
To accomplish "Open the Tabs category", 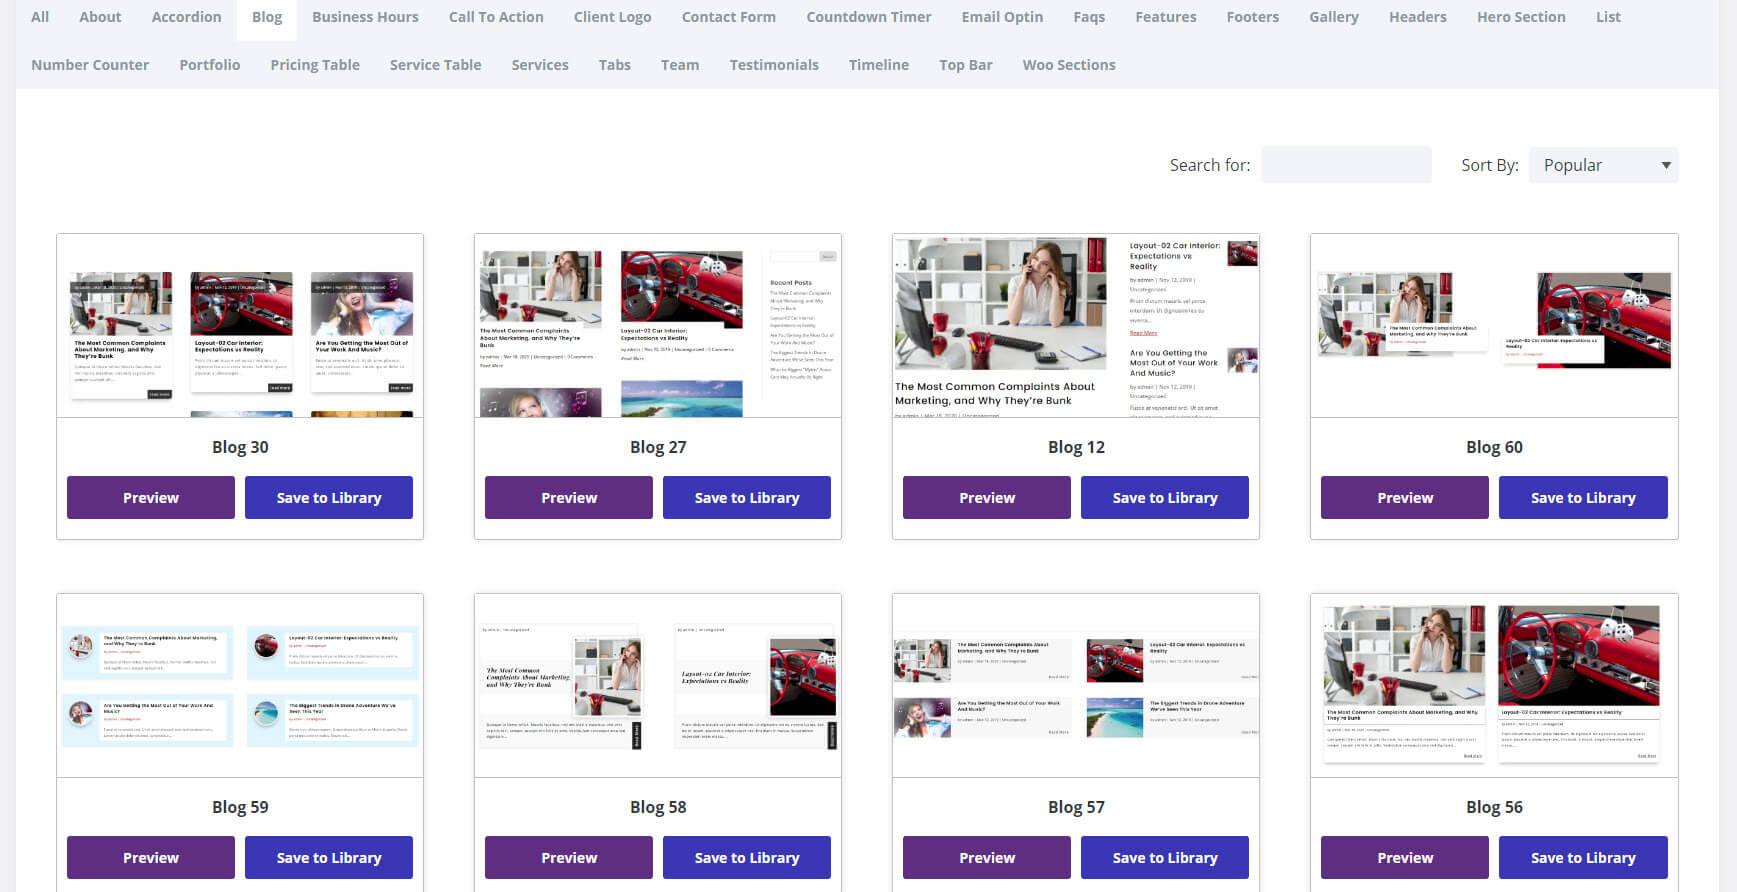I will [615, 65].
